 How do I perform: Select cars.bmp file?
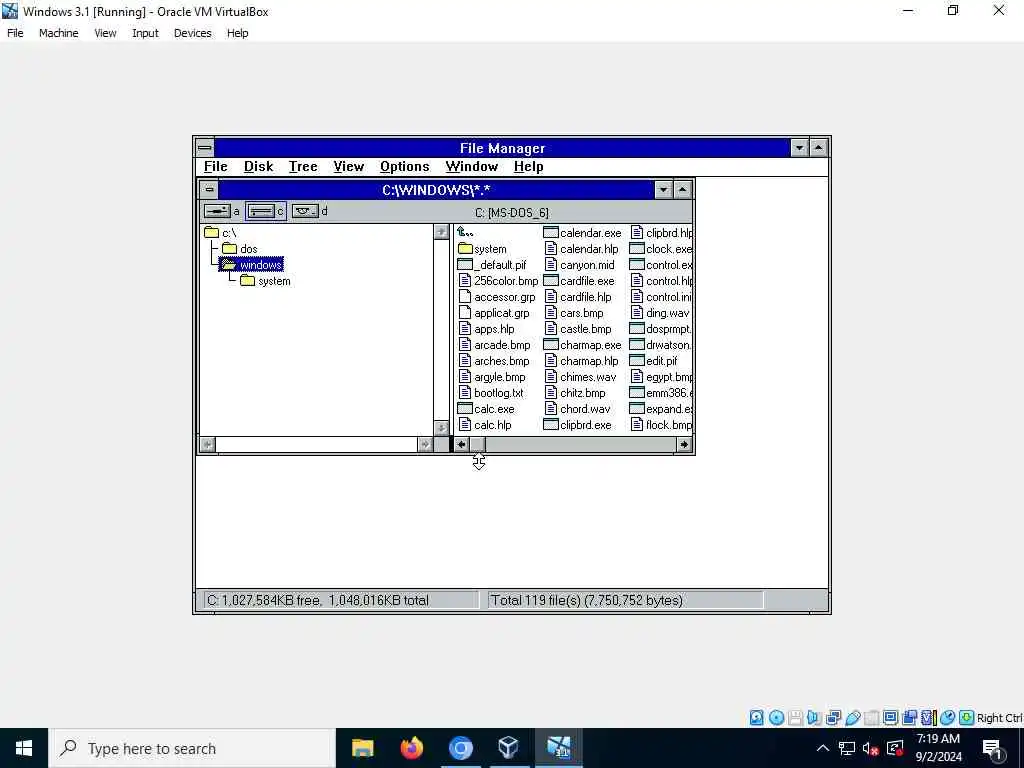pyautogui.click(x=574, y=313)
